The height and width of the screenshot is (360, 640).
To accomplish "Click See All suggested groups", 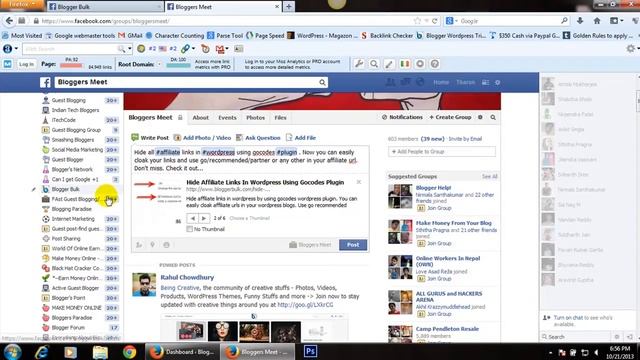I will click(x=489, y=176).
